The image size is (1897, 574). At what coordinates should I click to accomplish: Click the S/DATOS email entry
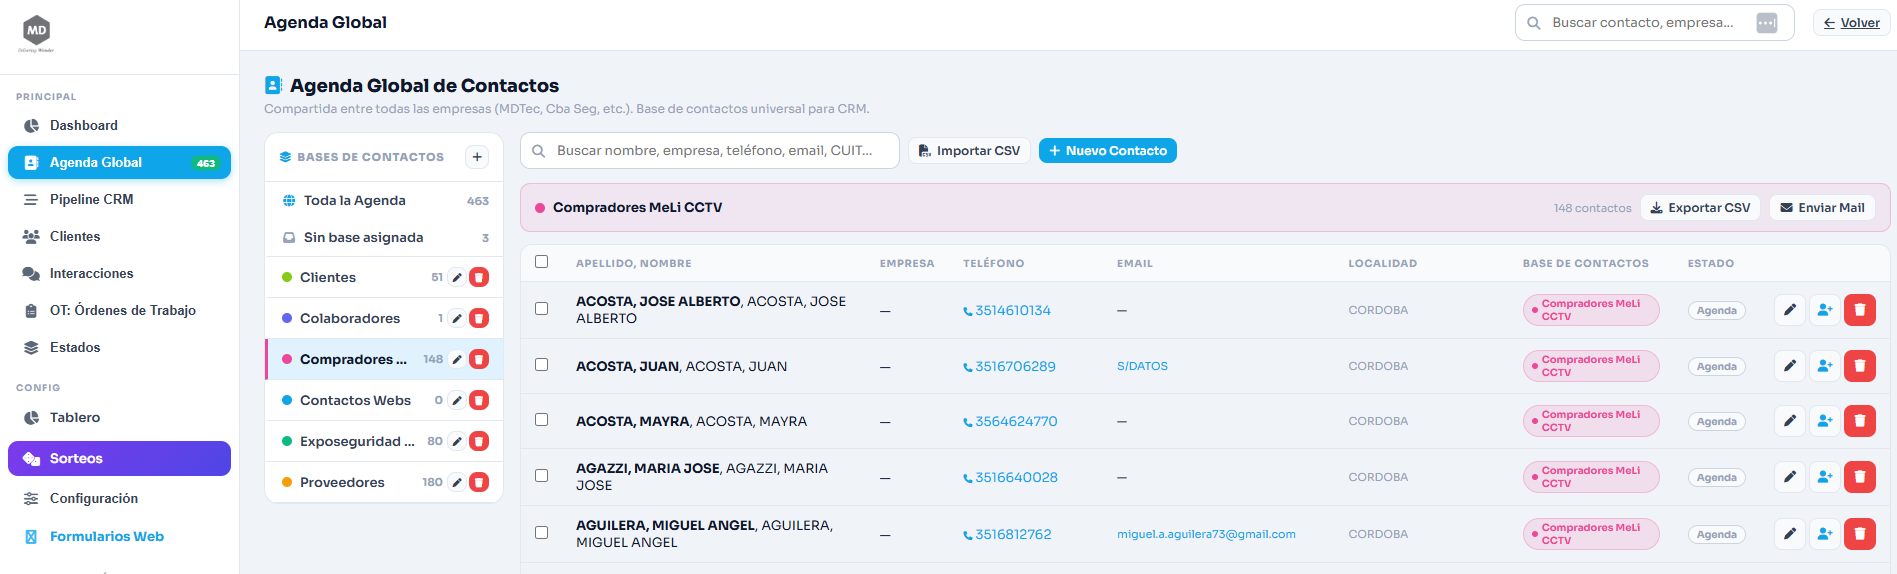coord(1142,366)
